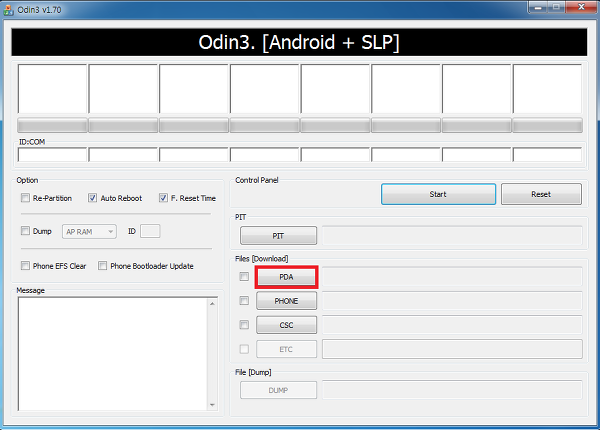Close the Odin3 window

[581, 7]
